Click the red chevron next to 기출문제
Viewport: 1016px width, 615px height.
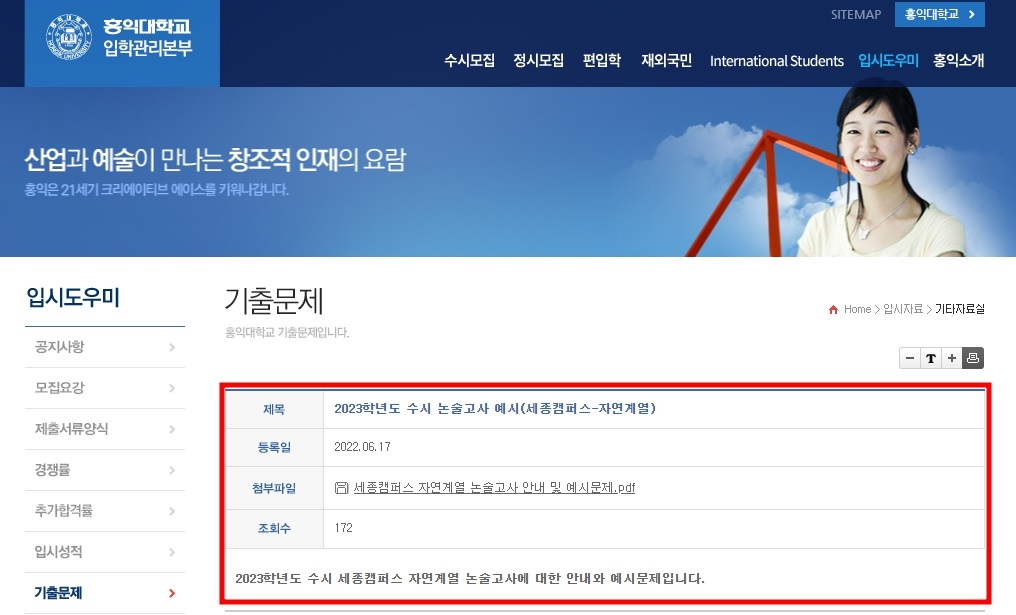coord(172,593)
